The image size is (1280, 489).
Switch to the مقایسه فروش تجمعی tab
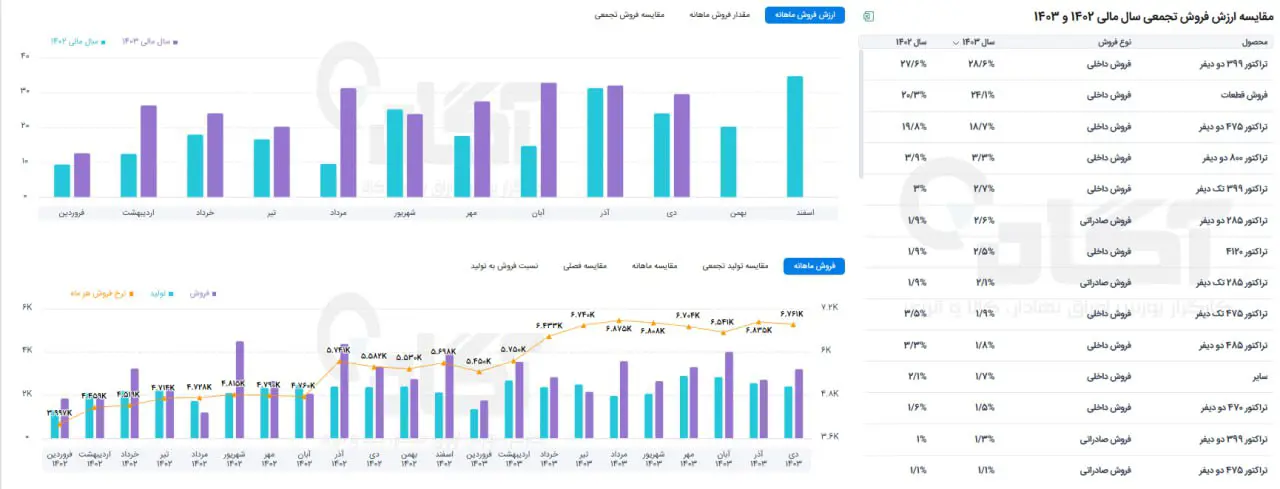tap(630, 15)
